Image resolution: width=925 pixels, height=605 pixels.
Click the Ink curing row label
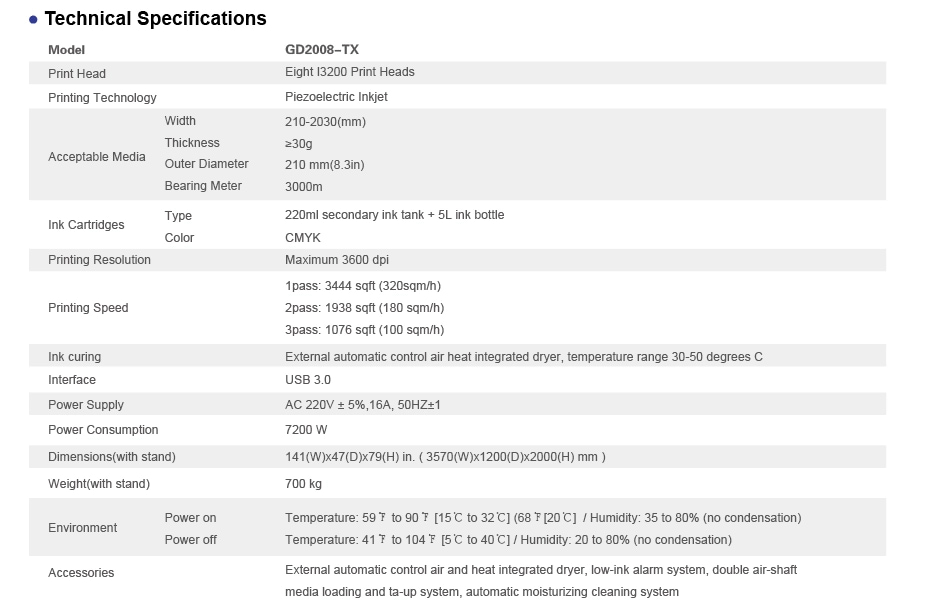[74, 357]
